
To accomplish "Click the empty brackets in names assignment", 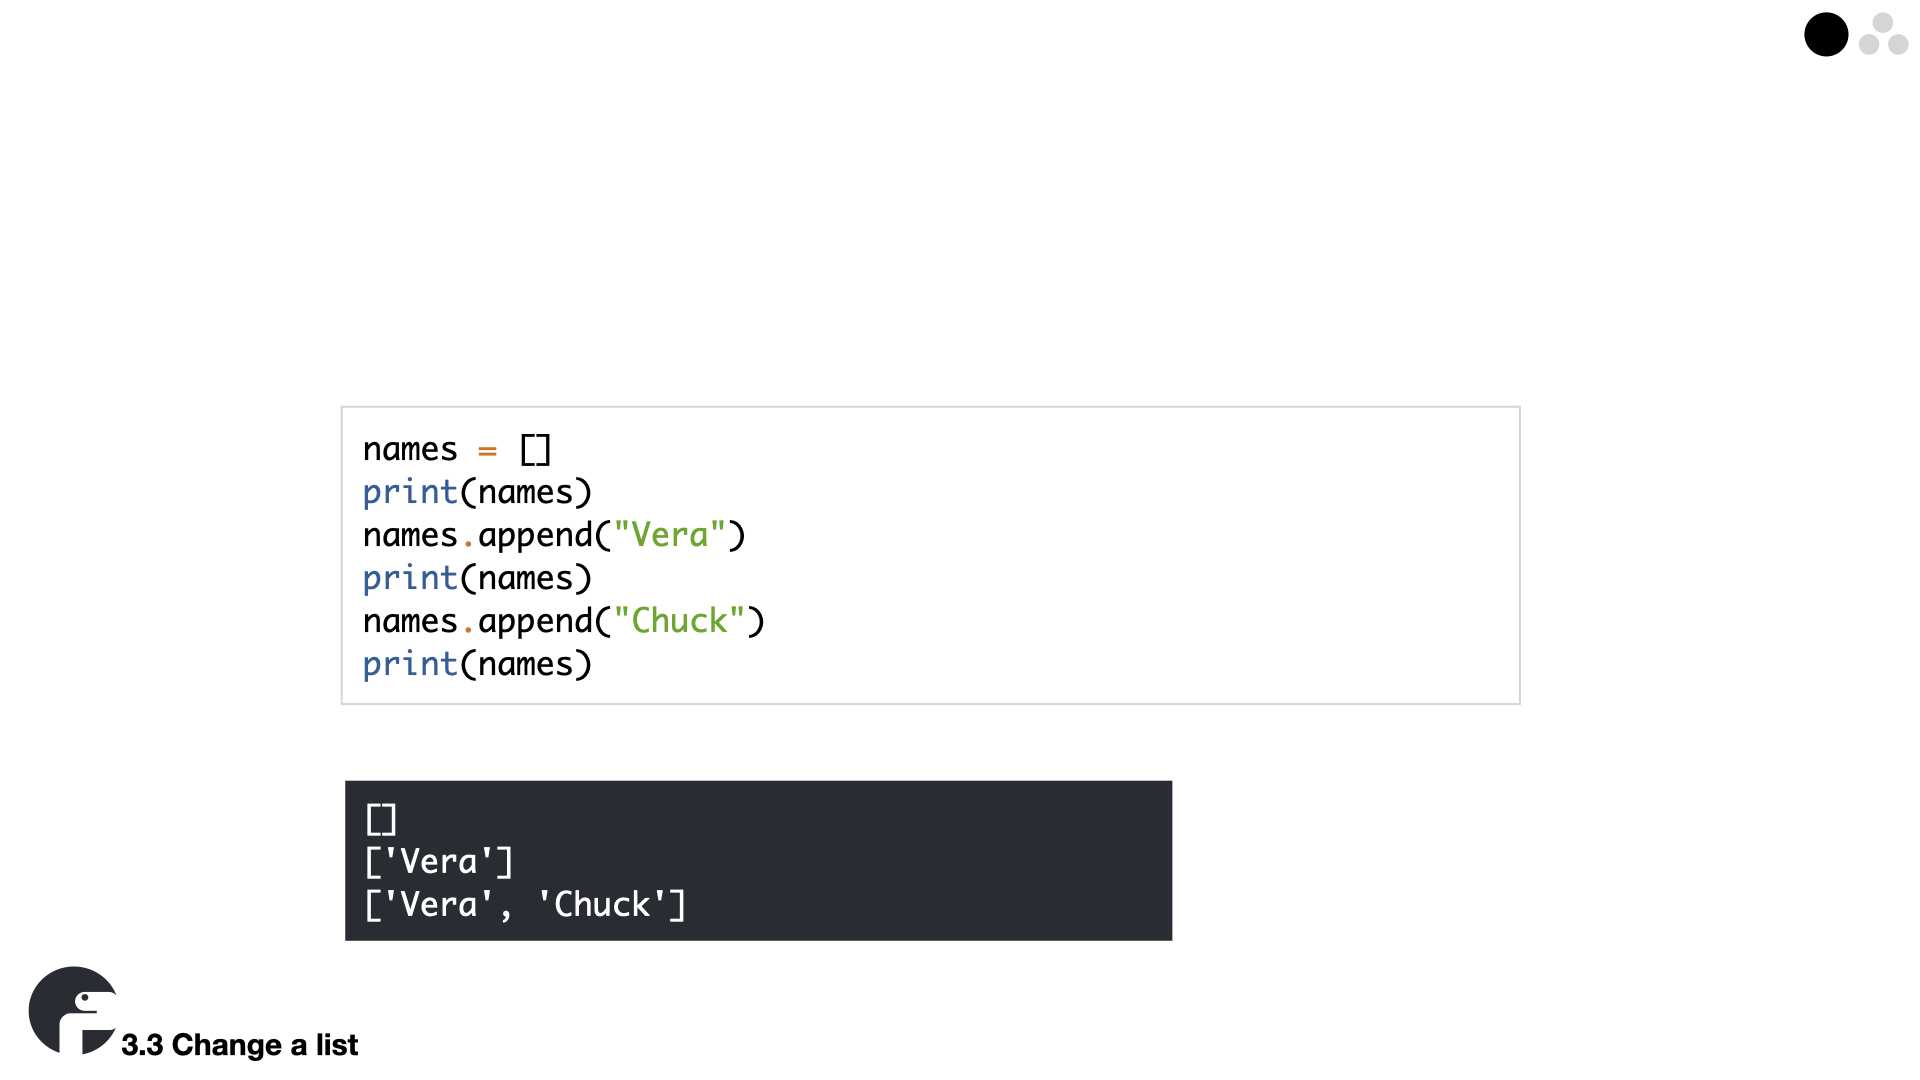I will 535,450.
